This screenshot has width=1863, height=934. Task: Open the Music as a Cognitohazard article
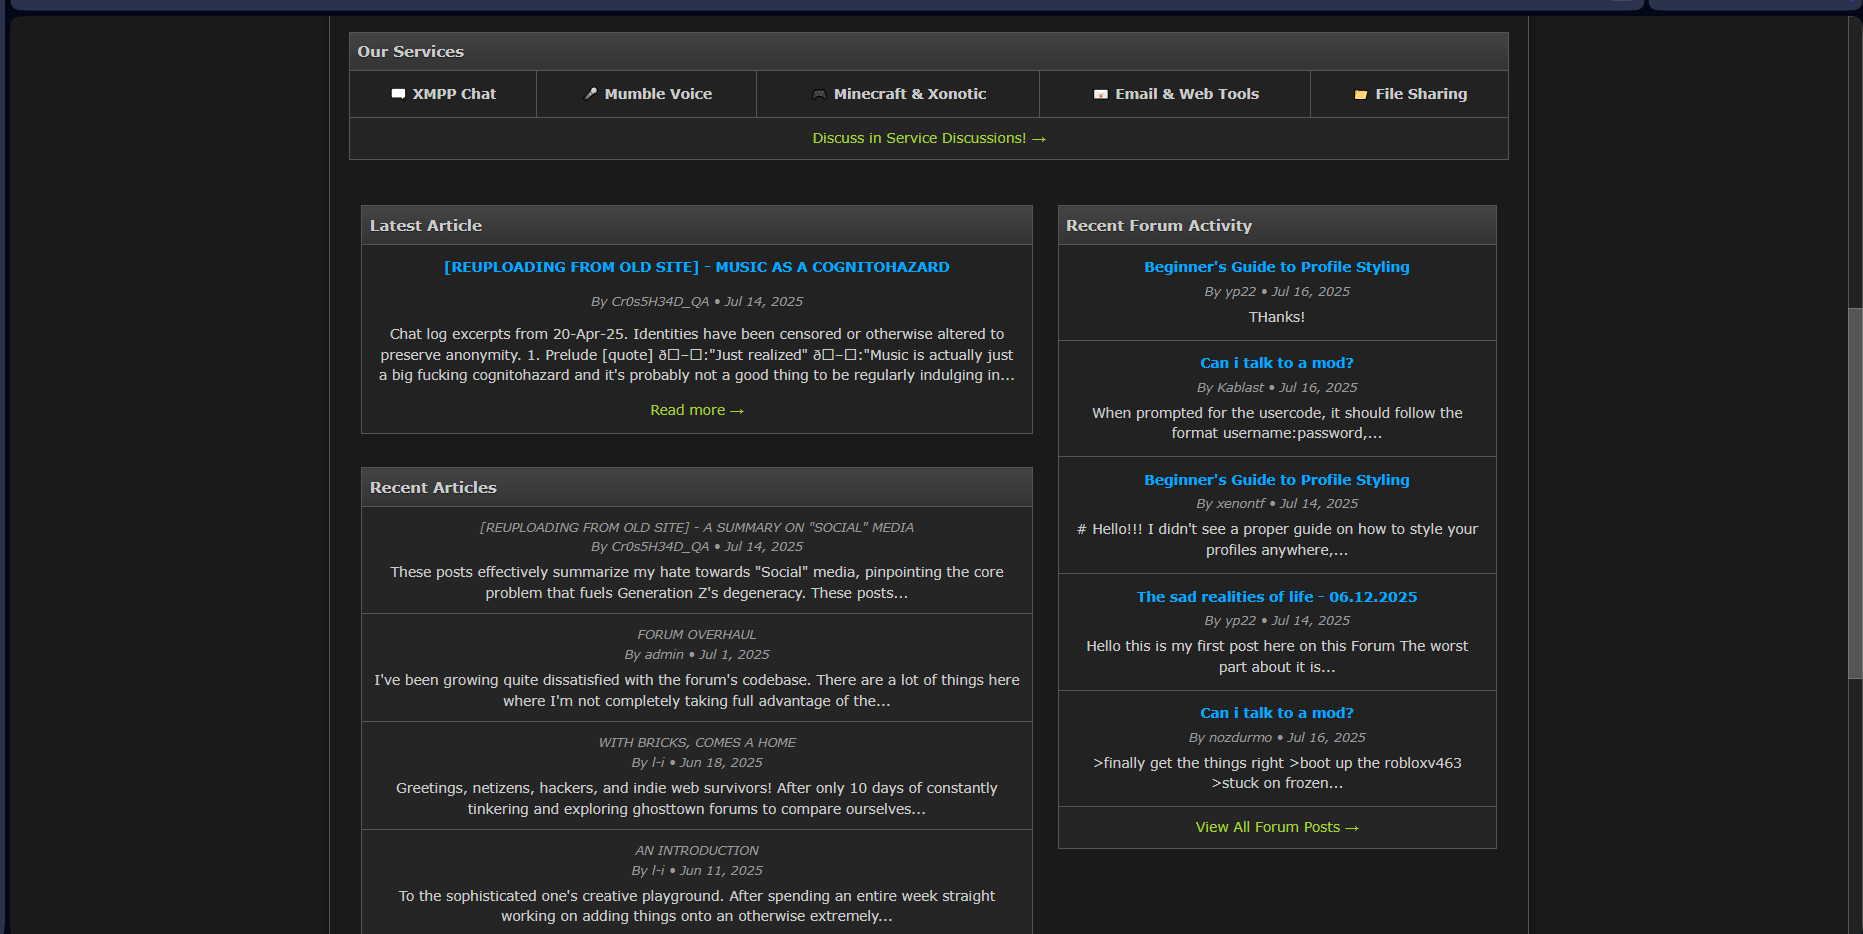point(696,267)
